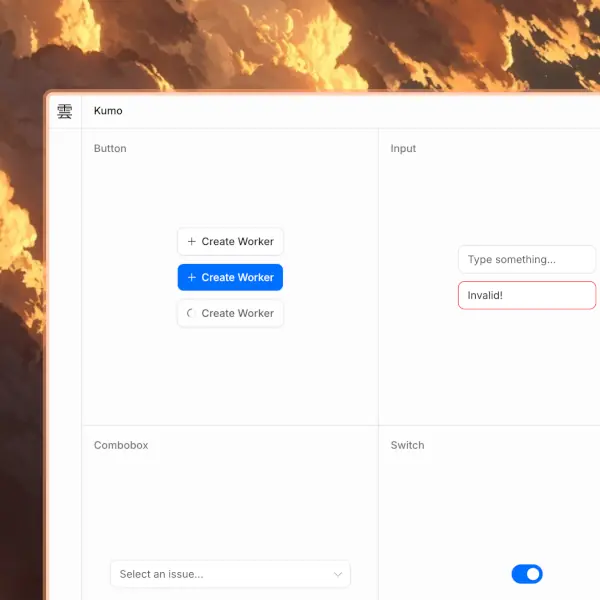This screenshot has width=600, height=600.
Task: Focus the Type something... input field
Action: (x=527, y=259)
